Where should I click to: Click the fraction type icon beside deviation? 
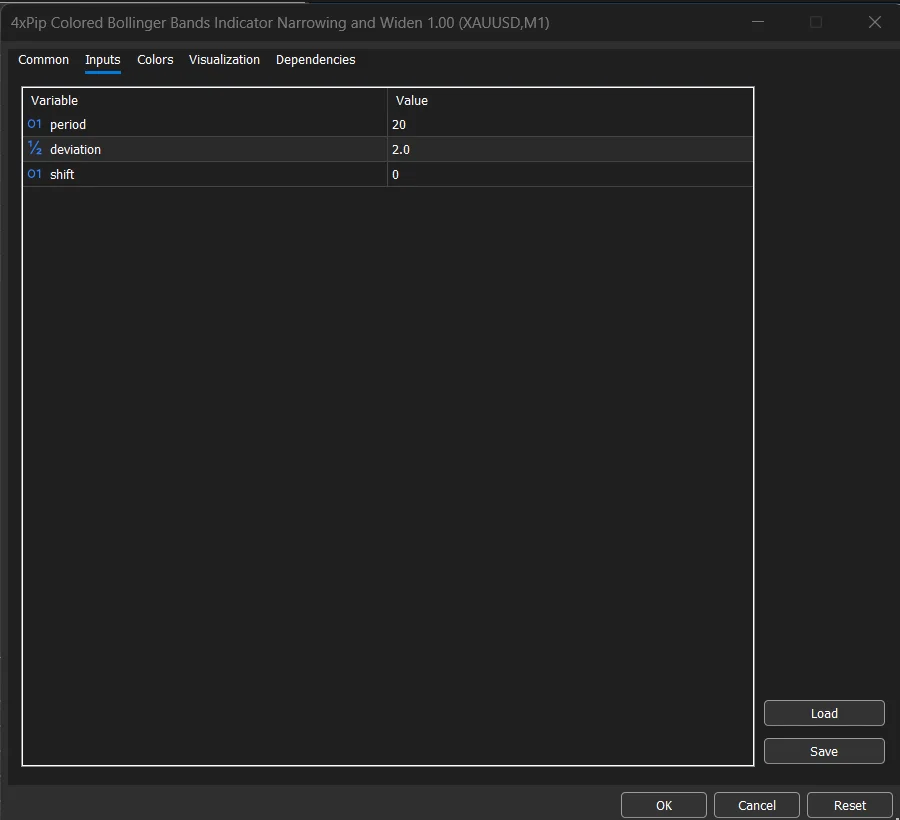click(35, 149)
